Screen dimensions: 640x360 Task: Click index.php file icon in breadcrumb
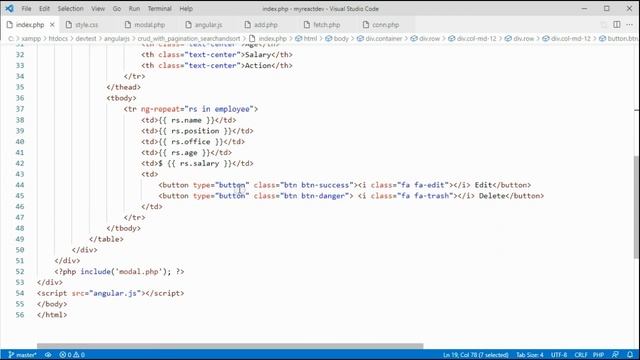coord(252,38)
